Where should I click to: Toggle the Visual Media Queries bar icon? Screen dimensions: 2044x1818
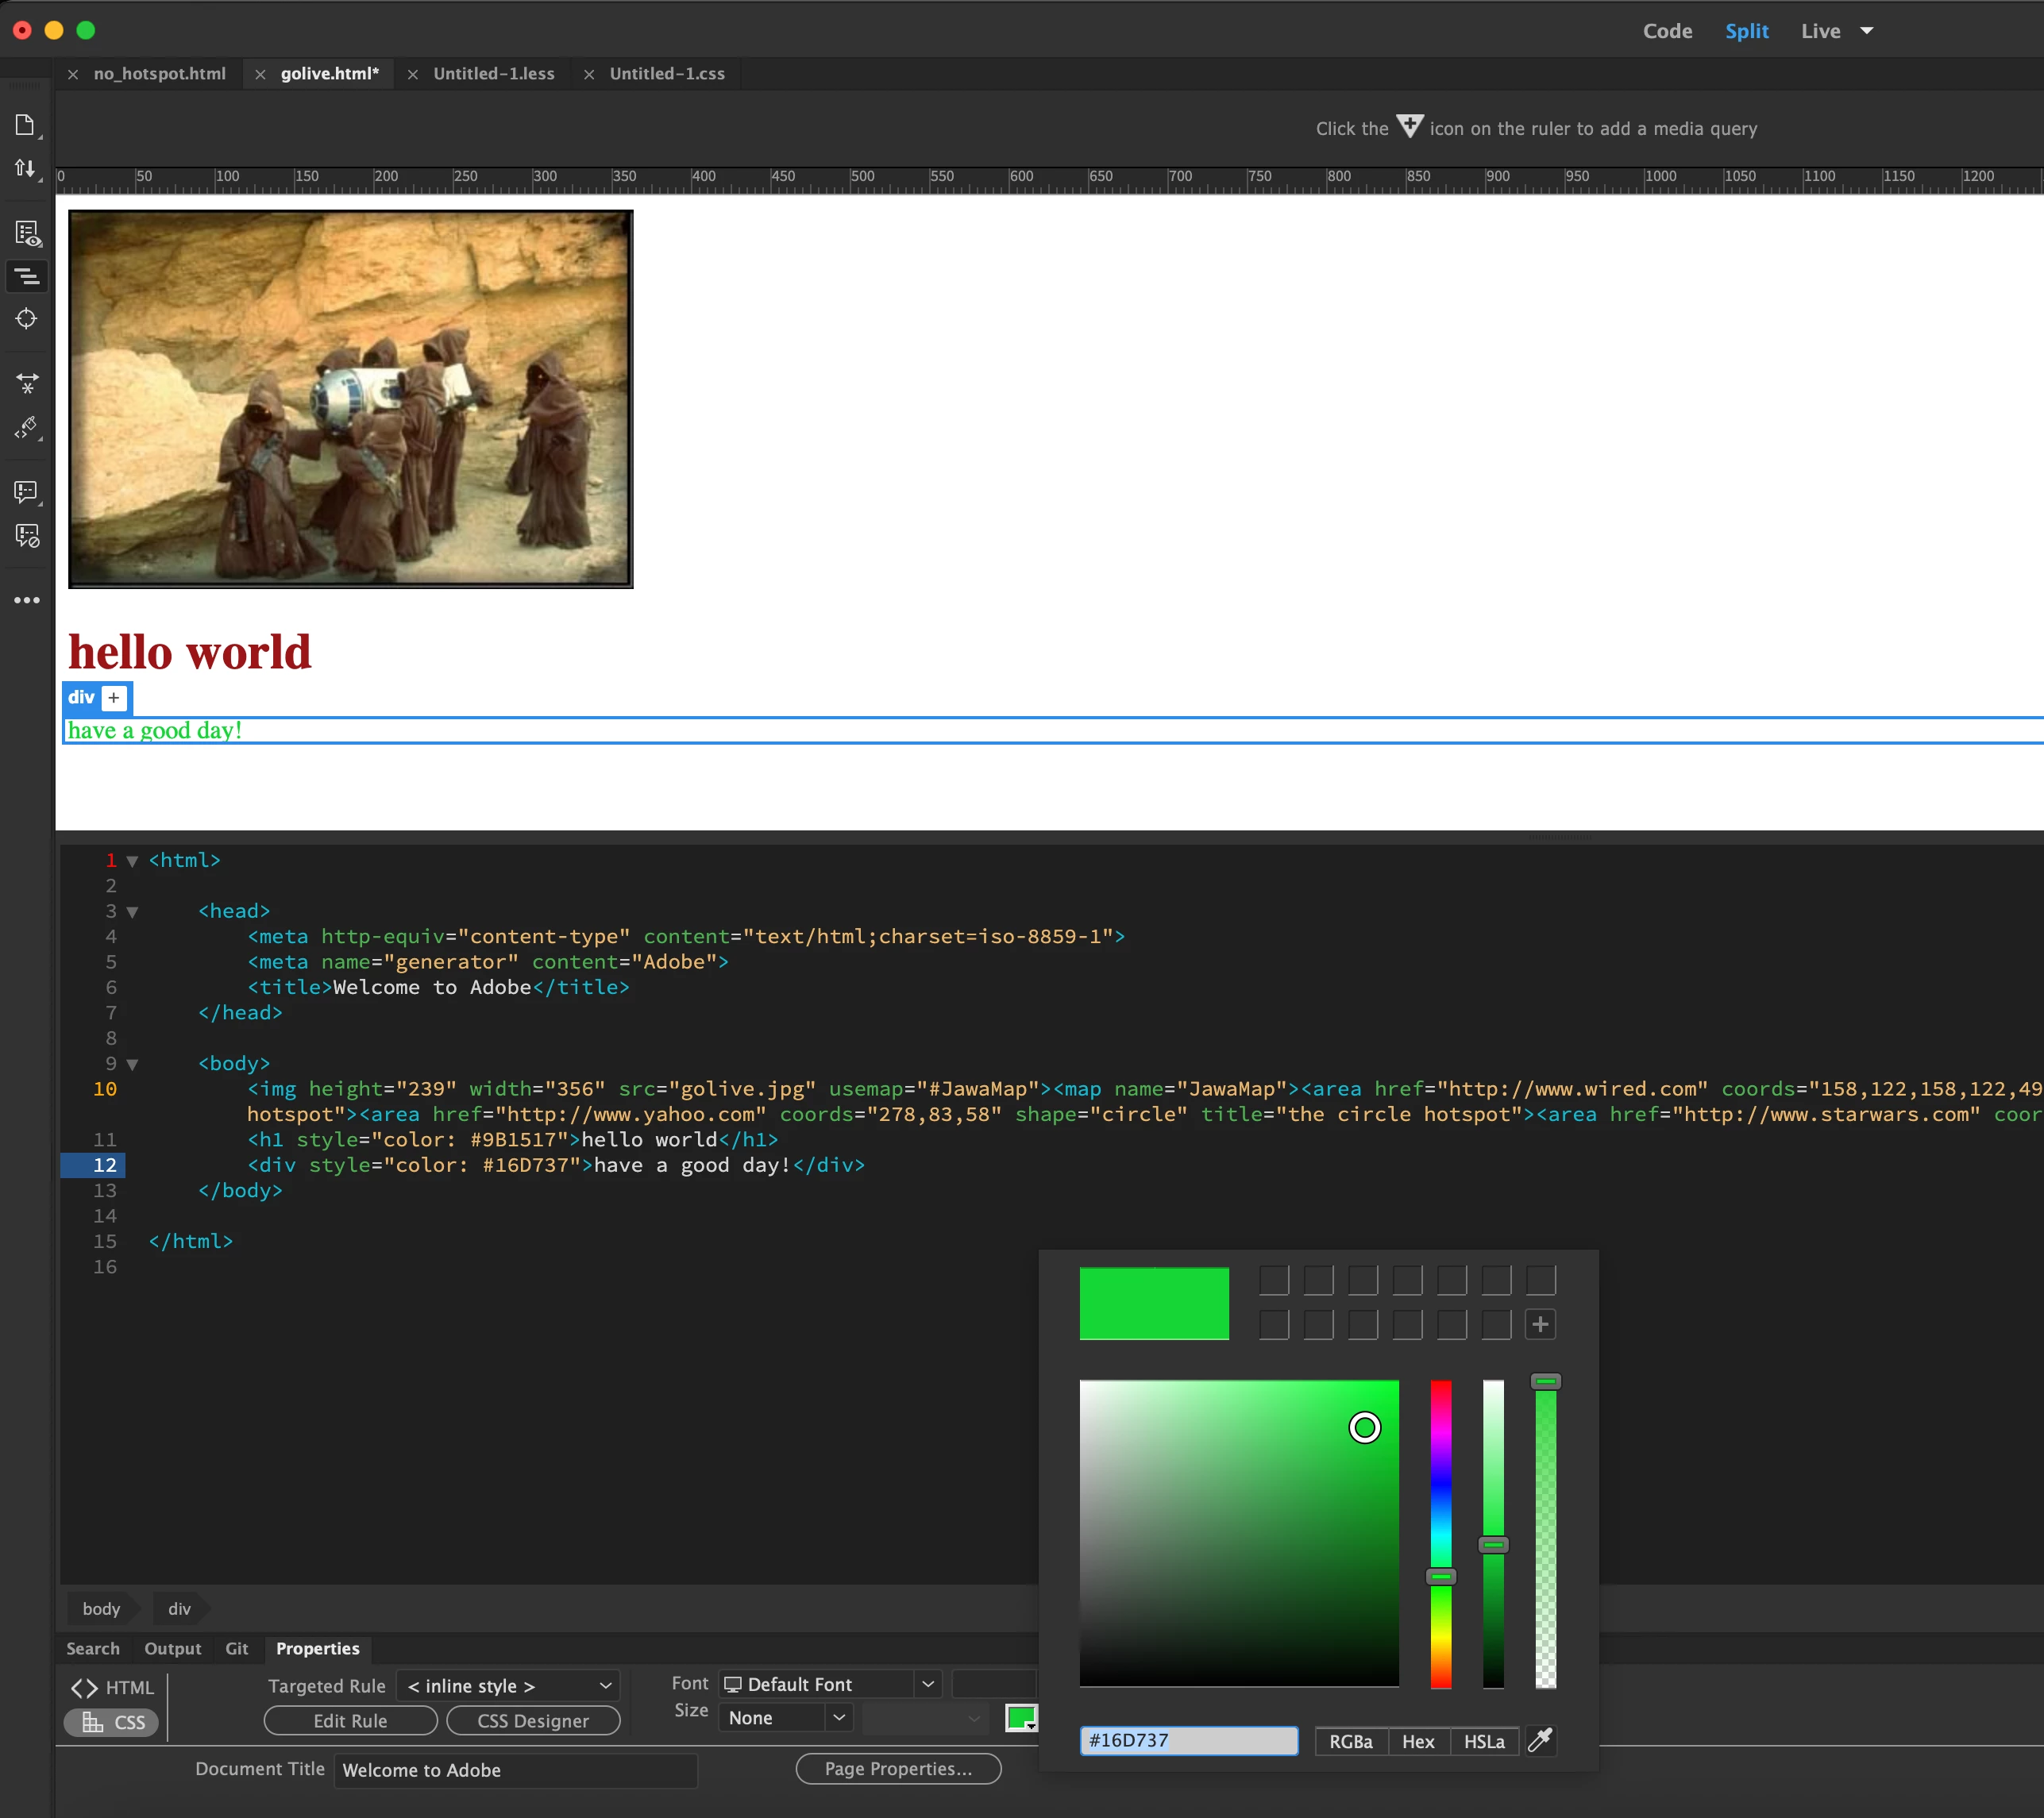(x=27, y=276)
